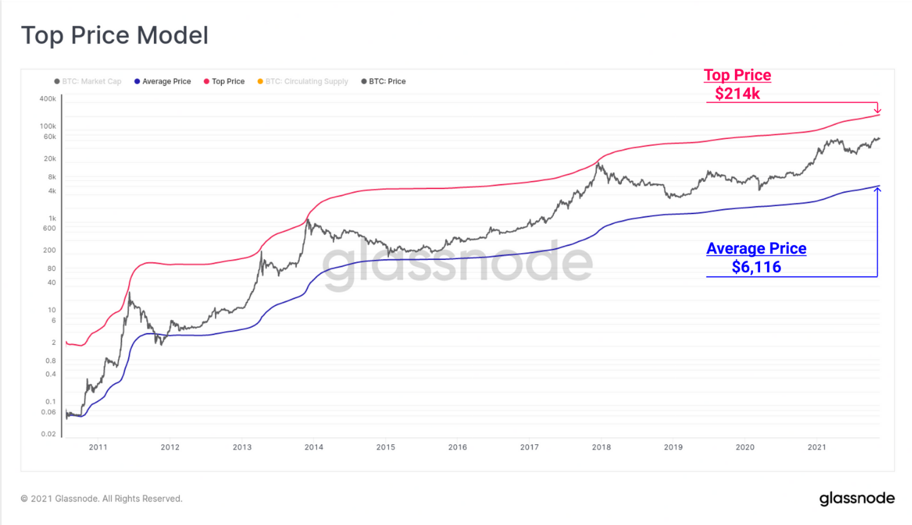
Task: Click the blue arrow tip at Average Price line
Action: pos(877,189)
